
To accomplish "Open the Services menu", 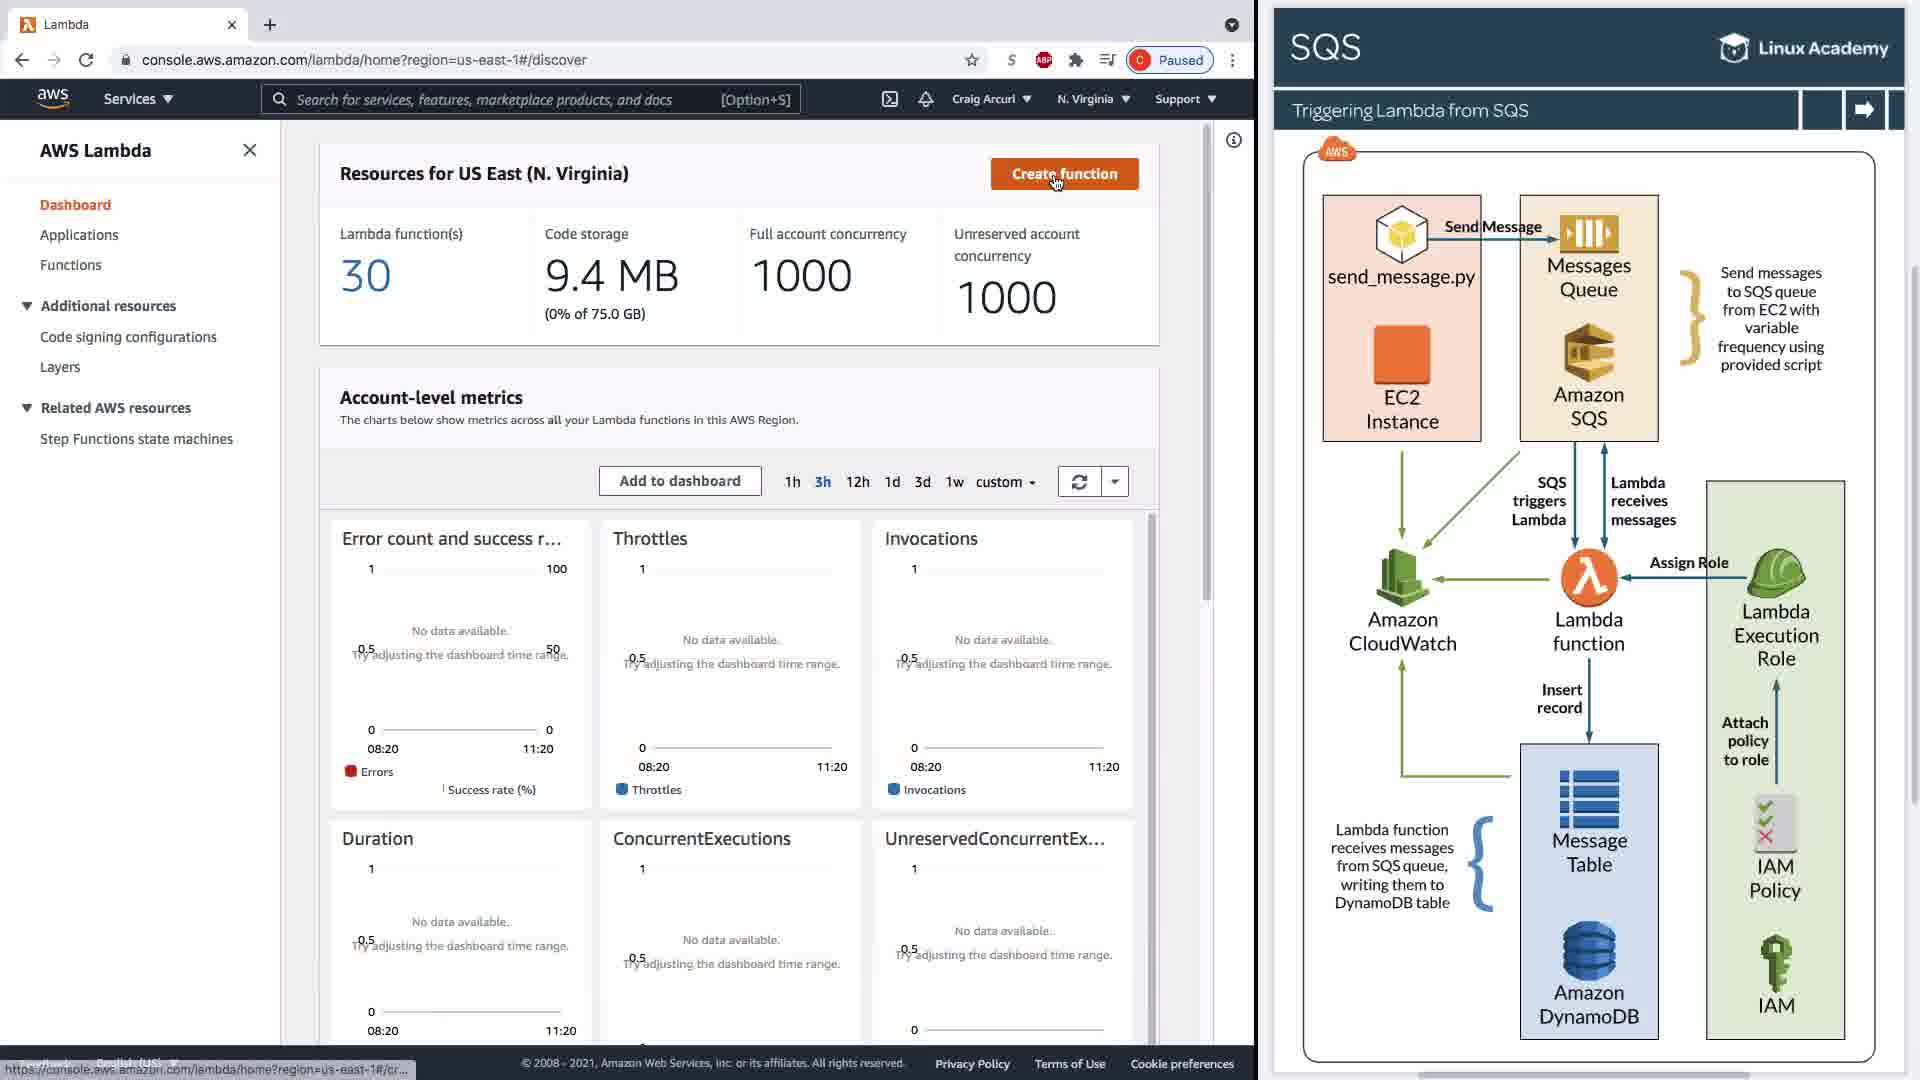I will 138,99.
